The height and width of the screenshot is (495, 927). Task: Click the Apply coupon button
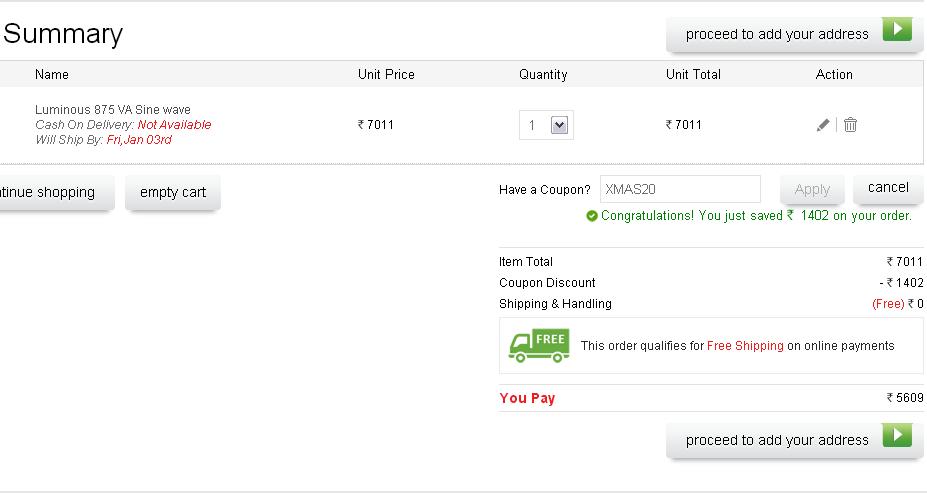(x=811, y=189)
